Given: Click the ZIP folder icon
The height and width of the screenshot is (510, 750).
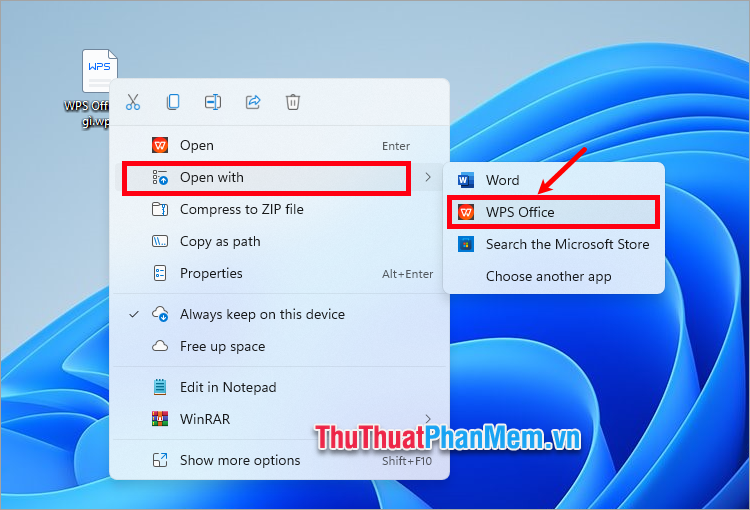Looking at the screenshot, I should coord(160,209).
